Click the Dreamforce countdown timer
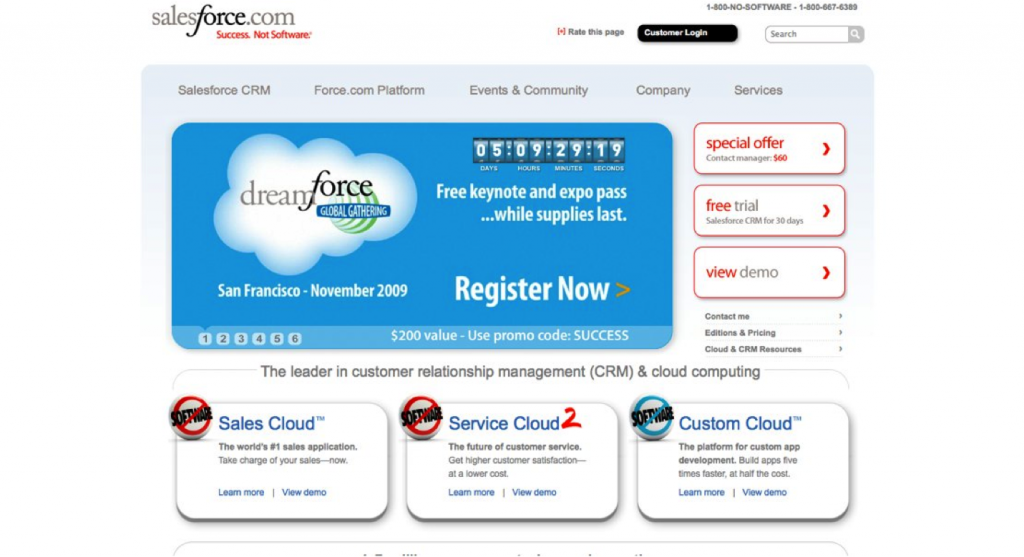This screenshot has height=557, width=1024. (549, 155)
